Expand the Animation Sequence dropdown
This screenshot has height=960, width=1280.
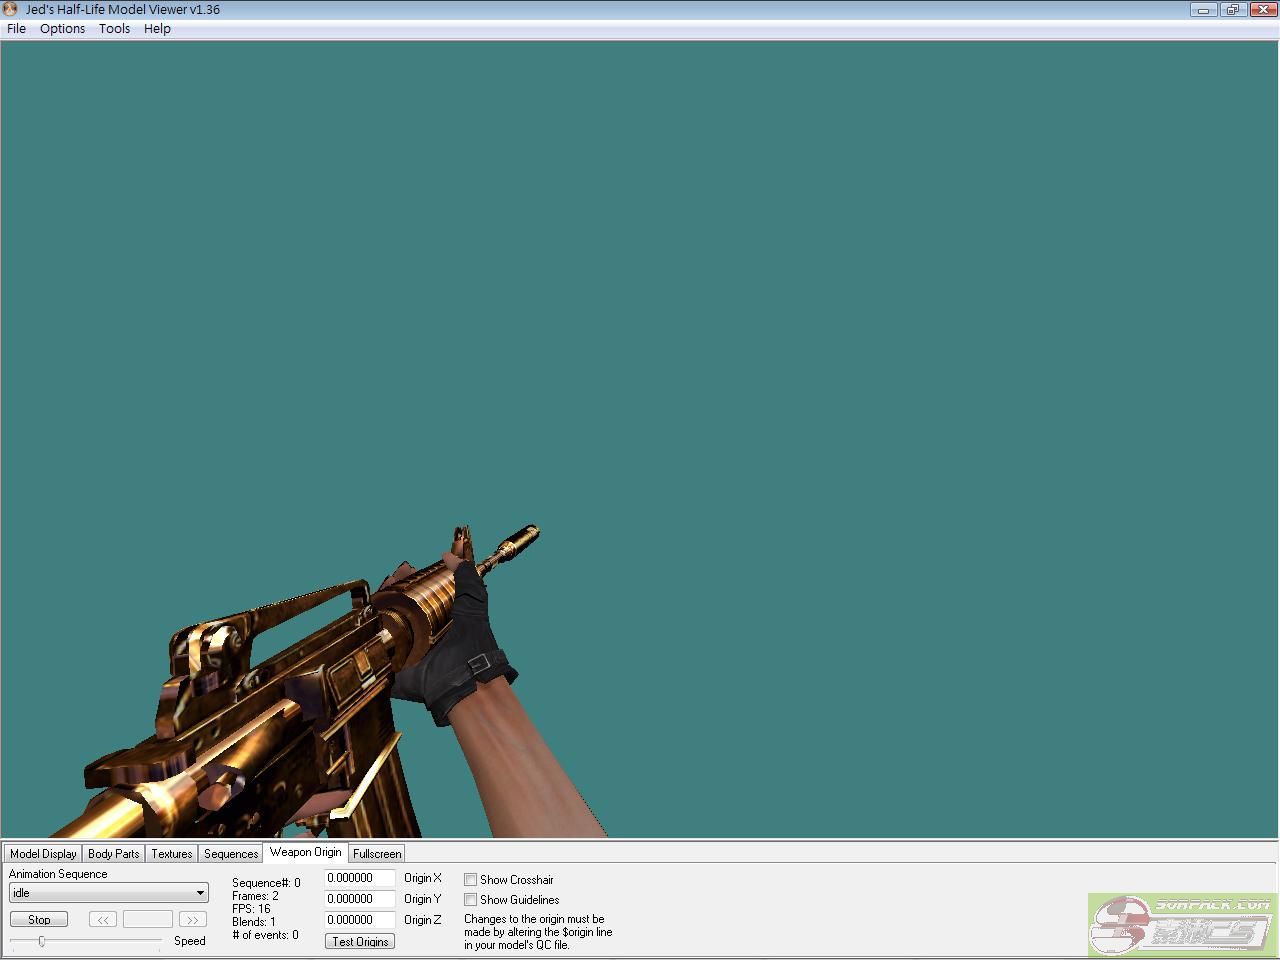pyautogui.click(x=200, y=893)
